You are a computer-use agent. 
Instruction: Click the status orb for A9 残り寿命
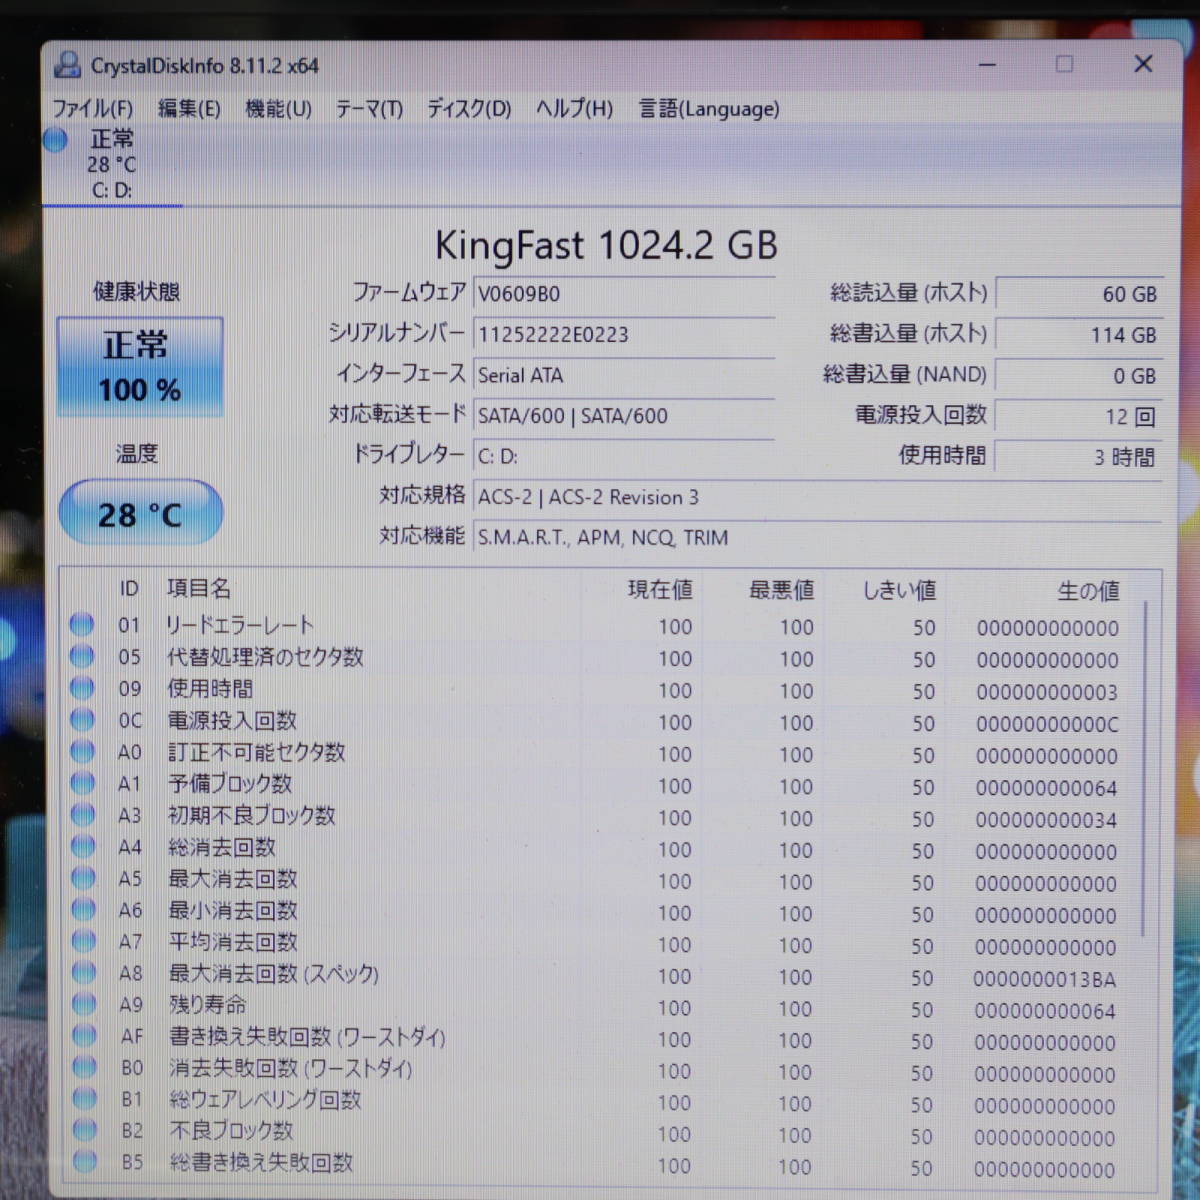pyautogui.click(x=85, y=1004)
